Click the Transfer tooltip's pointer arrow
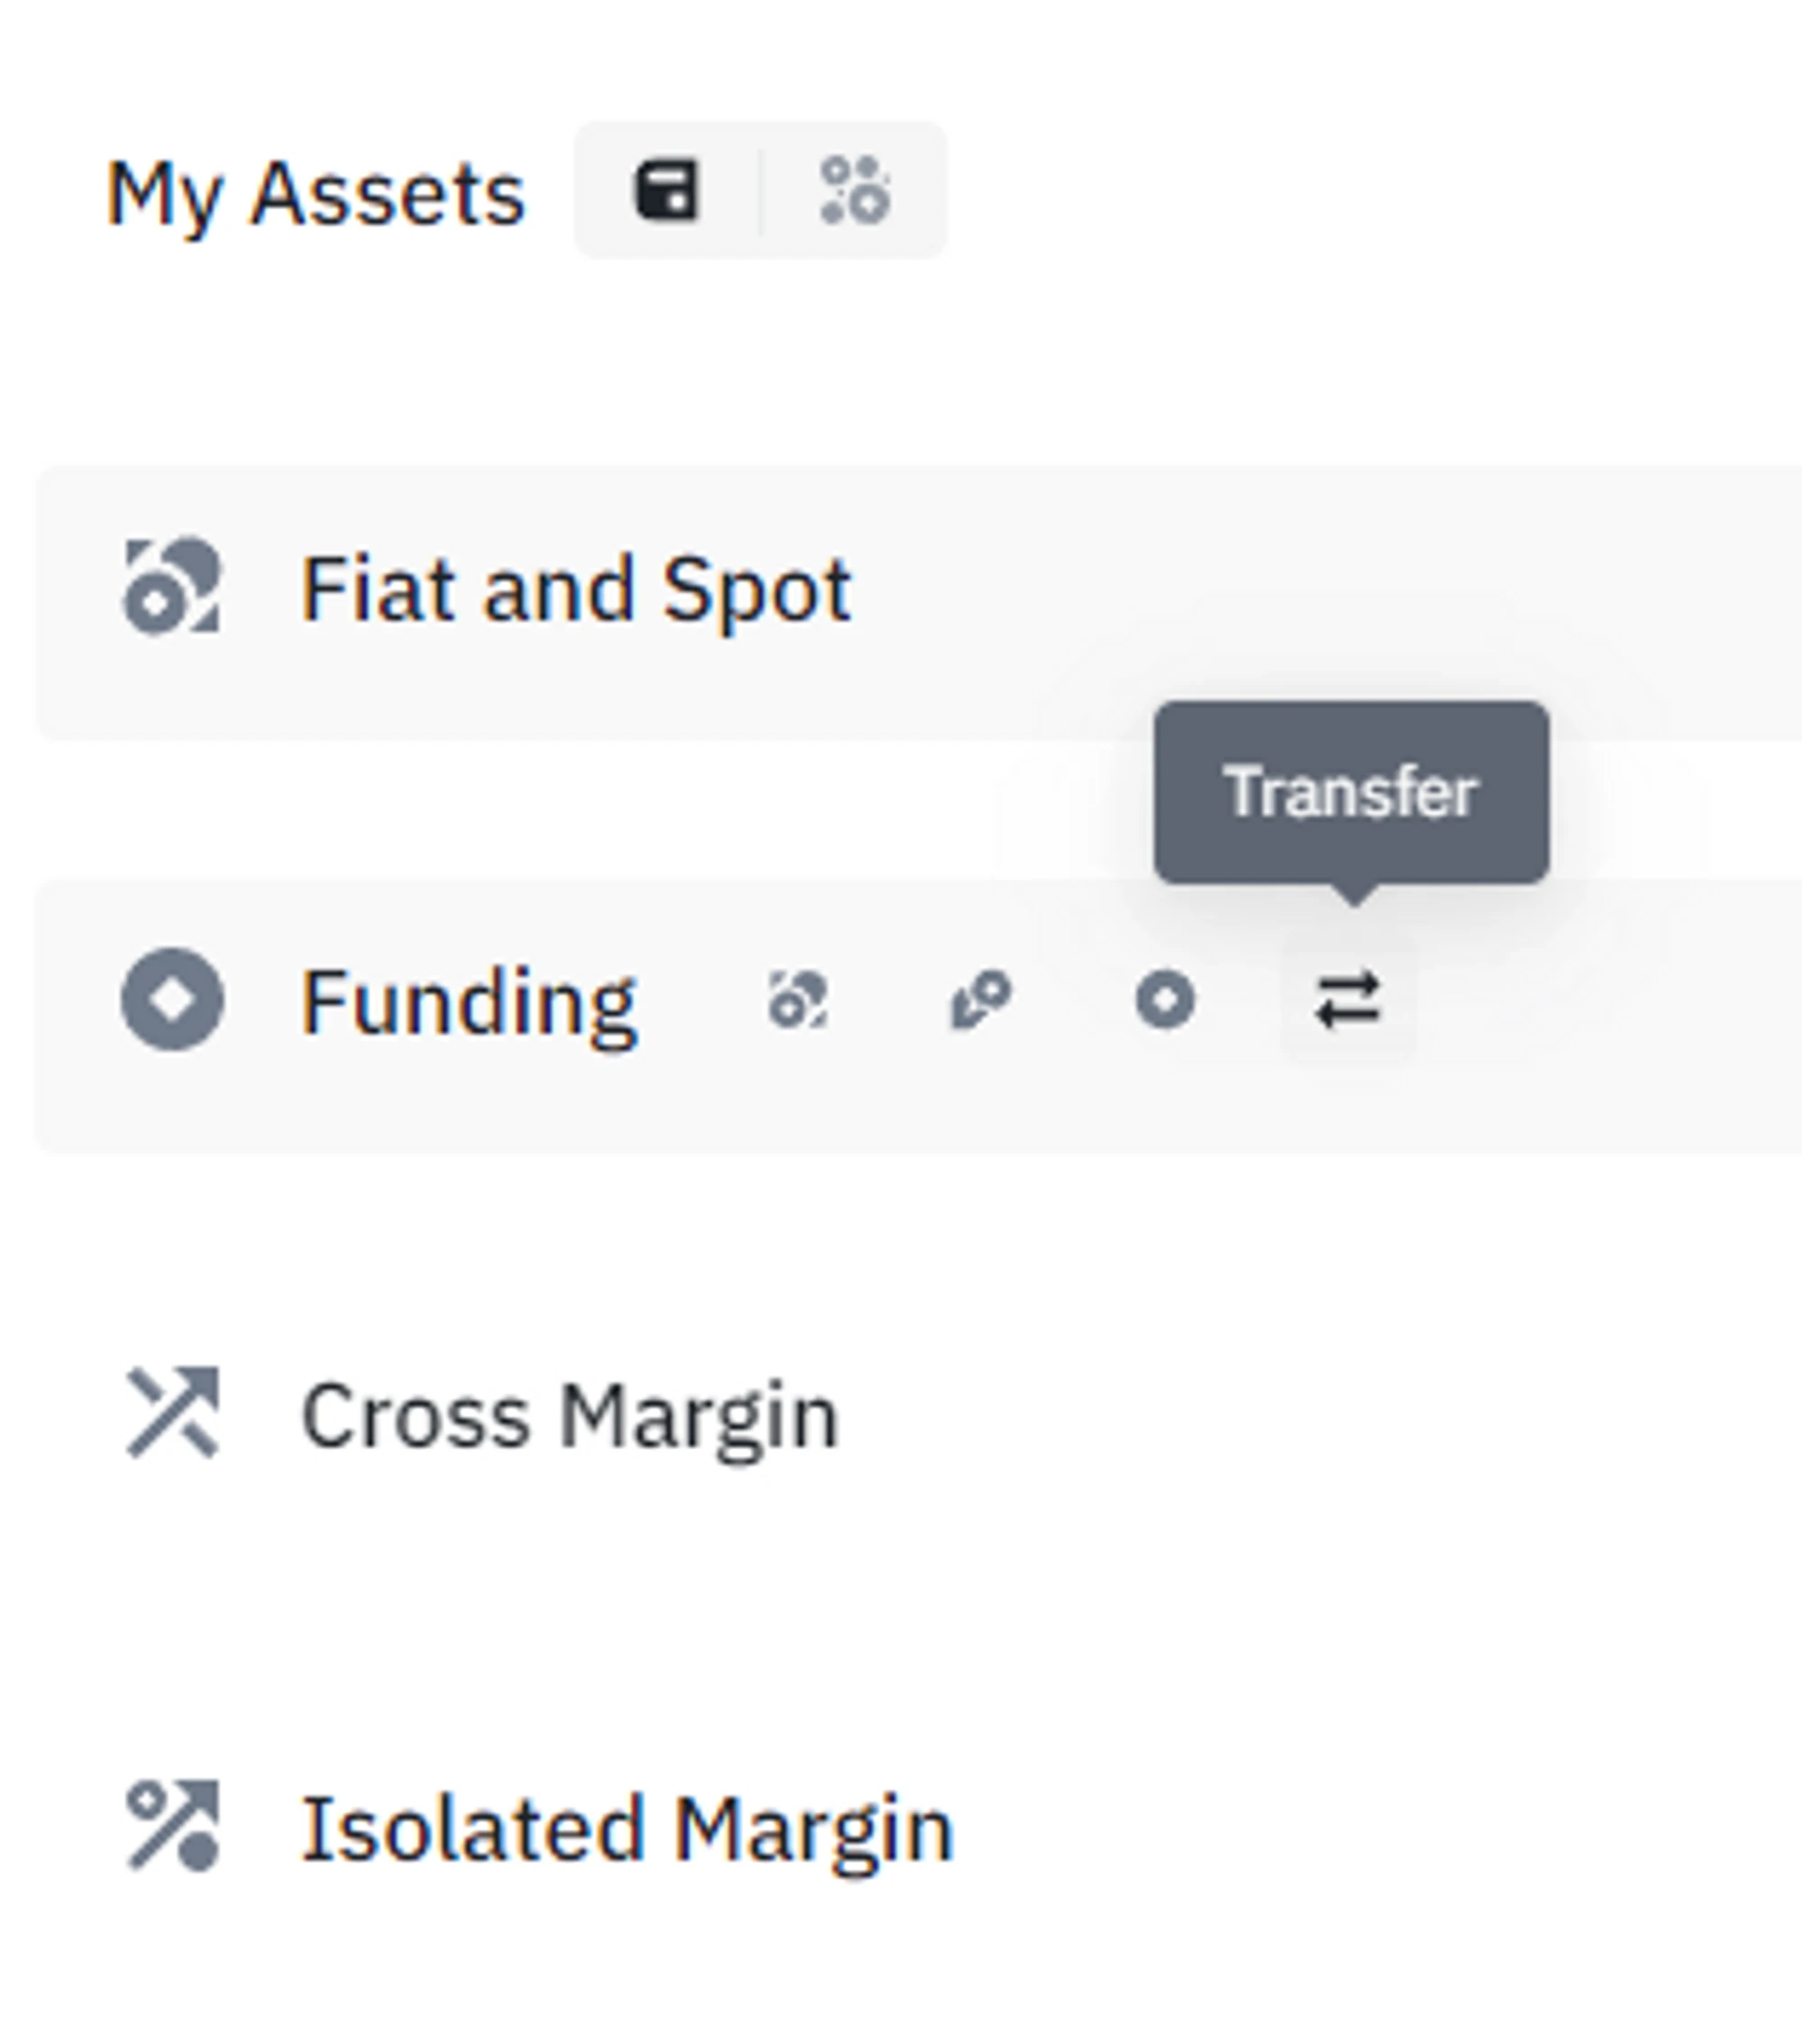The image size is (1802, 2044). (x=1353, y=894)
